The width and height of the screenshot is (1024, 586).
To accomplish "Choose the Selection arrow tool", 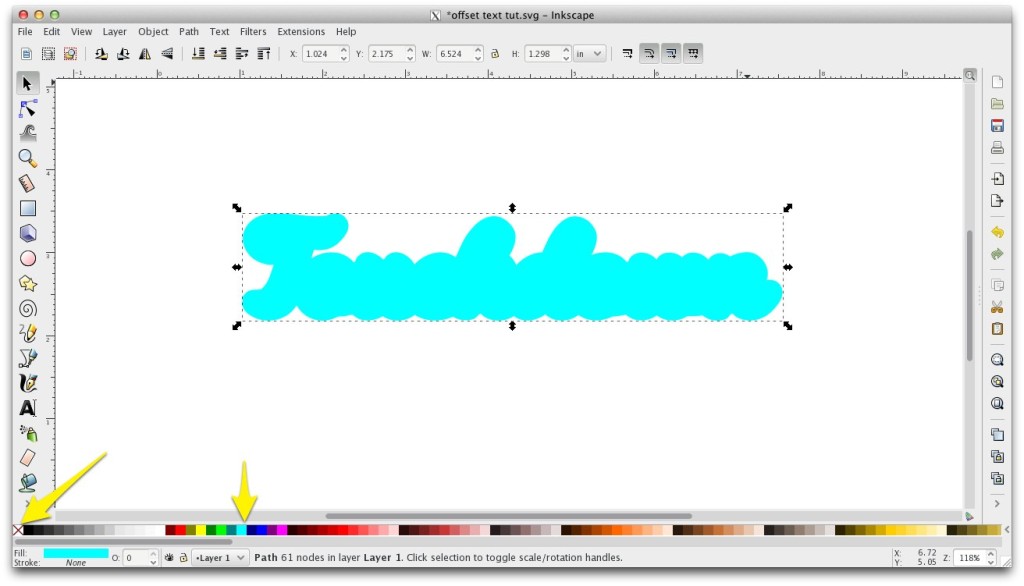I will [x=27, y=84].
